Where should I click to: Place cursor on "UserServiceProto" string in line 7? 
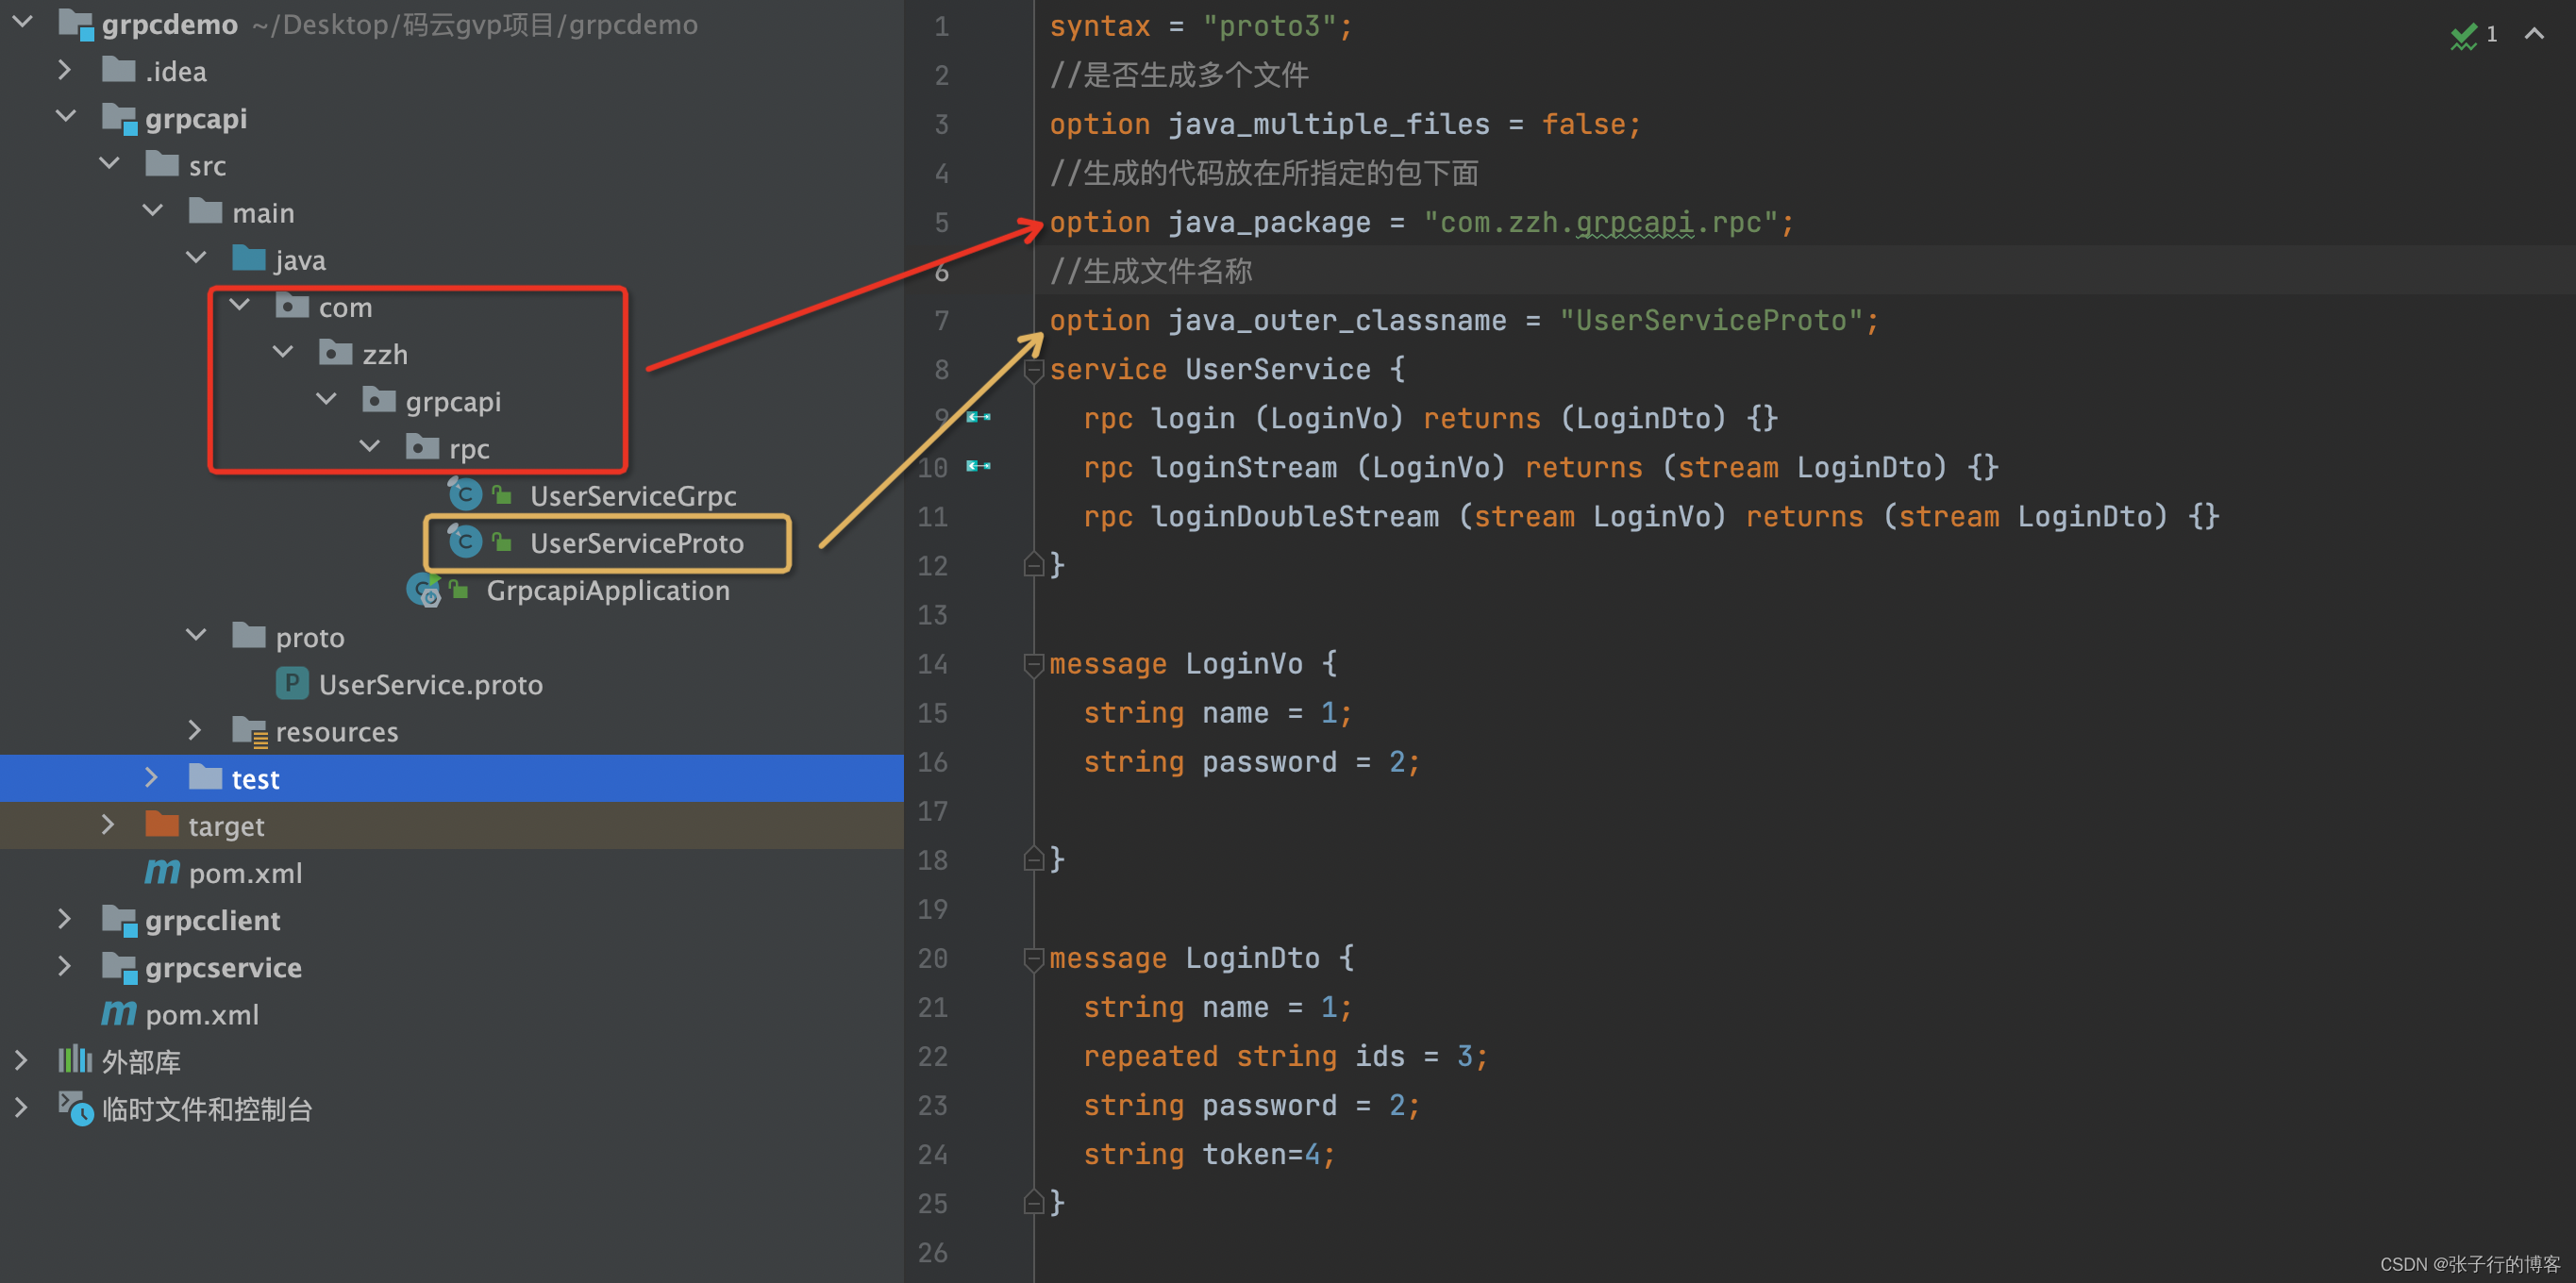(1710, 320)
